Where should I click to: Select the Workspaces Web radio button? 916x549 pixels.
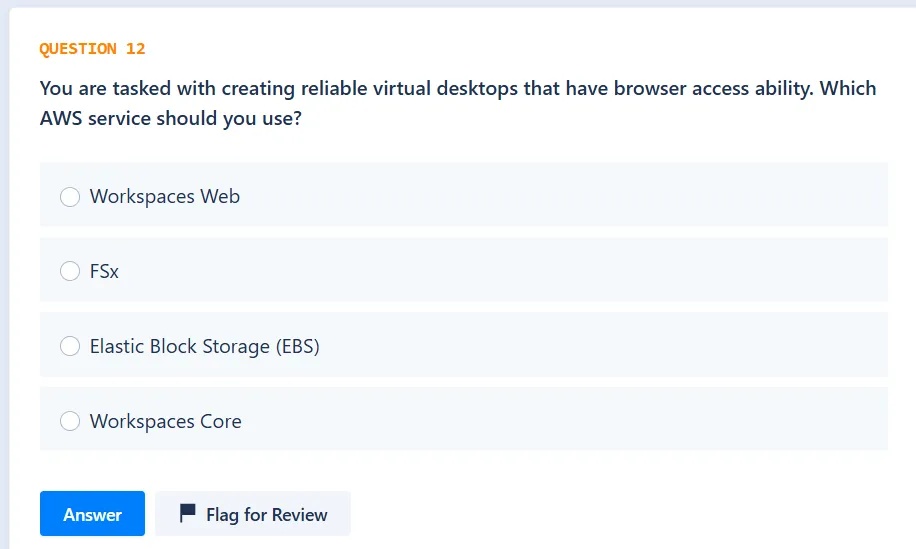70,197
